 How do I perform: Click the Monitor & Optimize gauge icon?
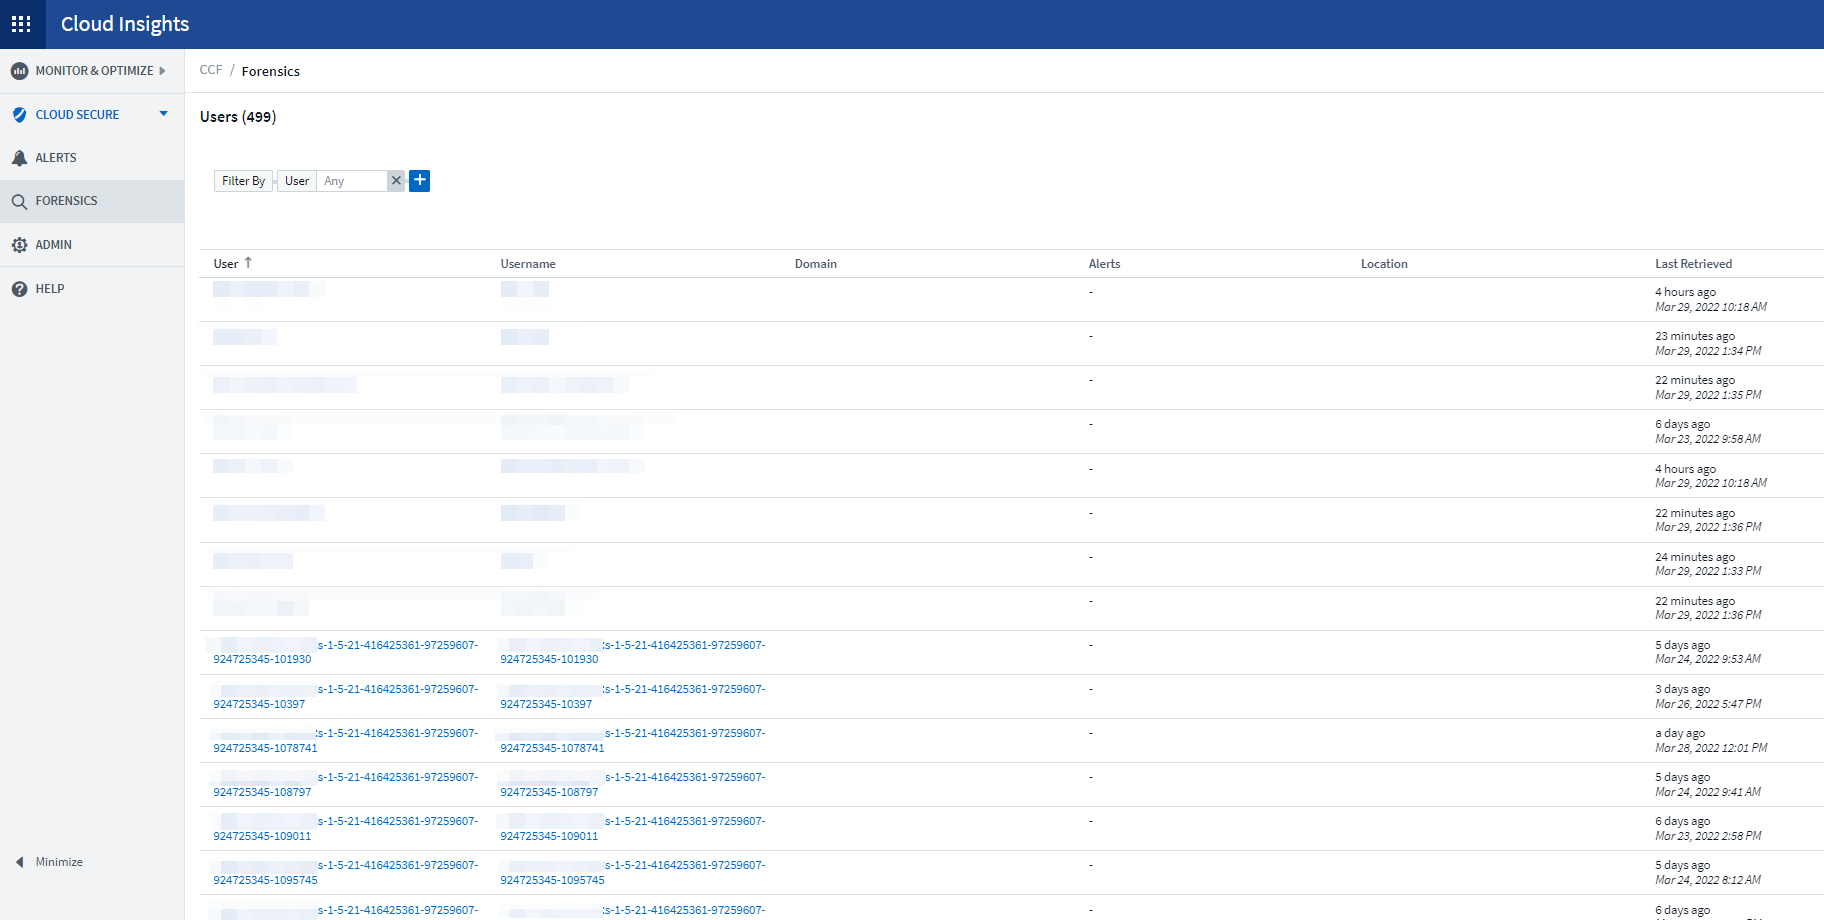click(x=19, y=71)
